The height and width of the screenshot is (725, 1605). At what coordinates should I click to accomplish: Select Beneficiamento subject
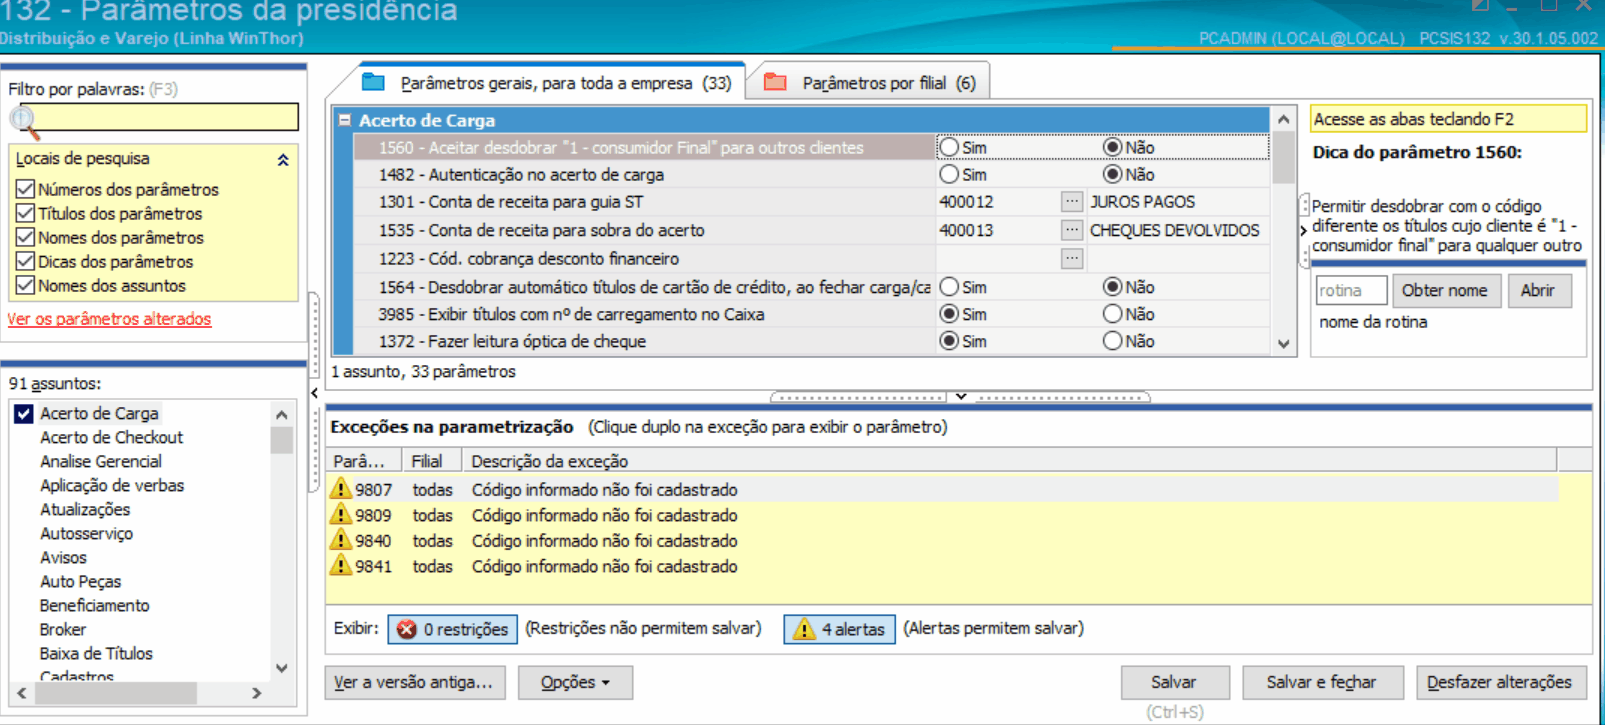coord(94,605)
